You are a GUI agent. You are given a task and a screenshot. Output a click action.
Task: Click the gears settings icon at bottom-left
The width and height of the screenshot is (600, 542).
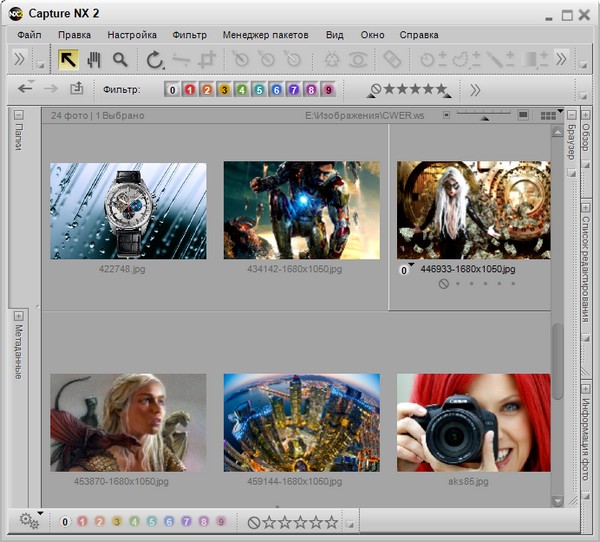point(28,520)
